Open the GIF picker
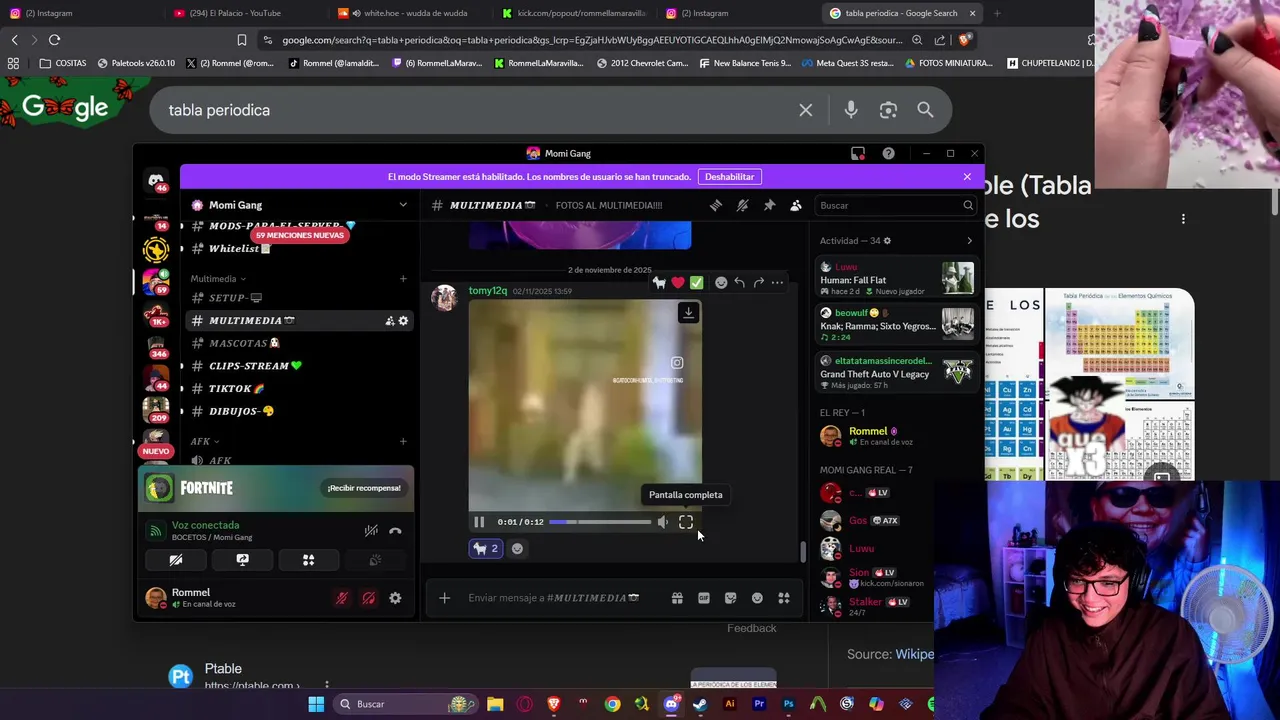 (704, 598)
